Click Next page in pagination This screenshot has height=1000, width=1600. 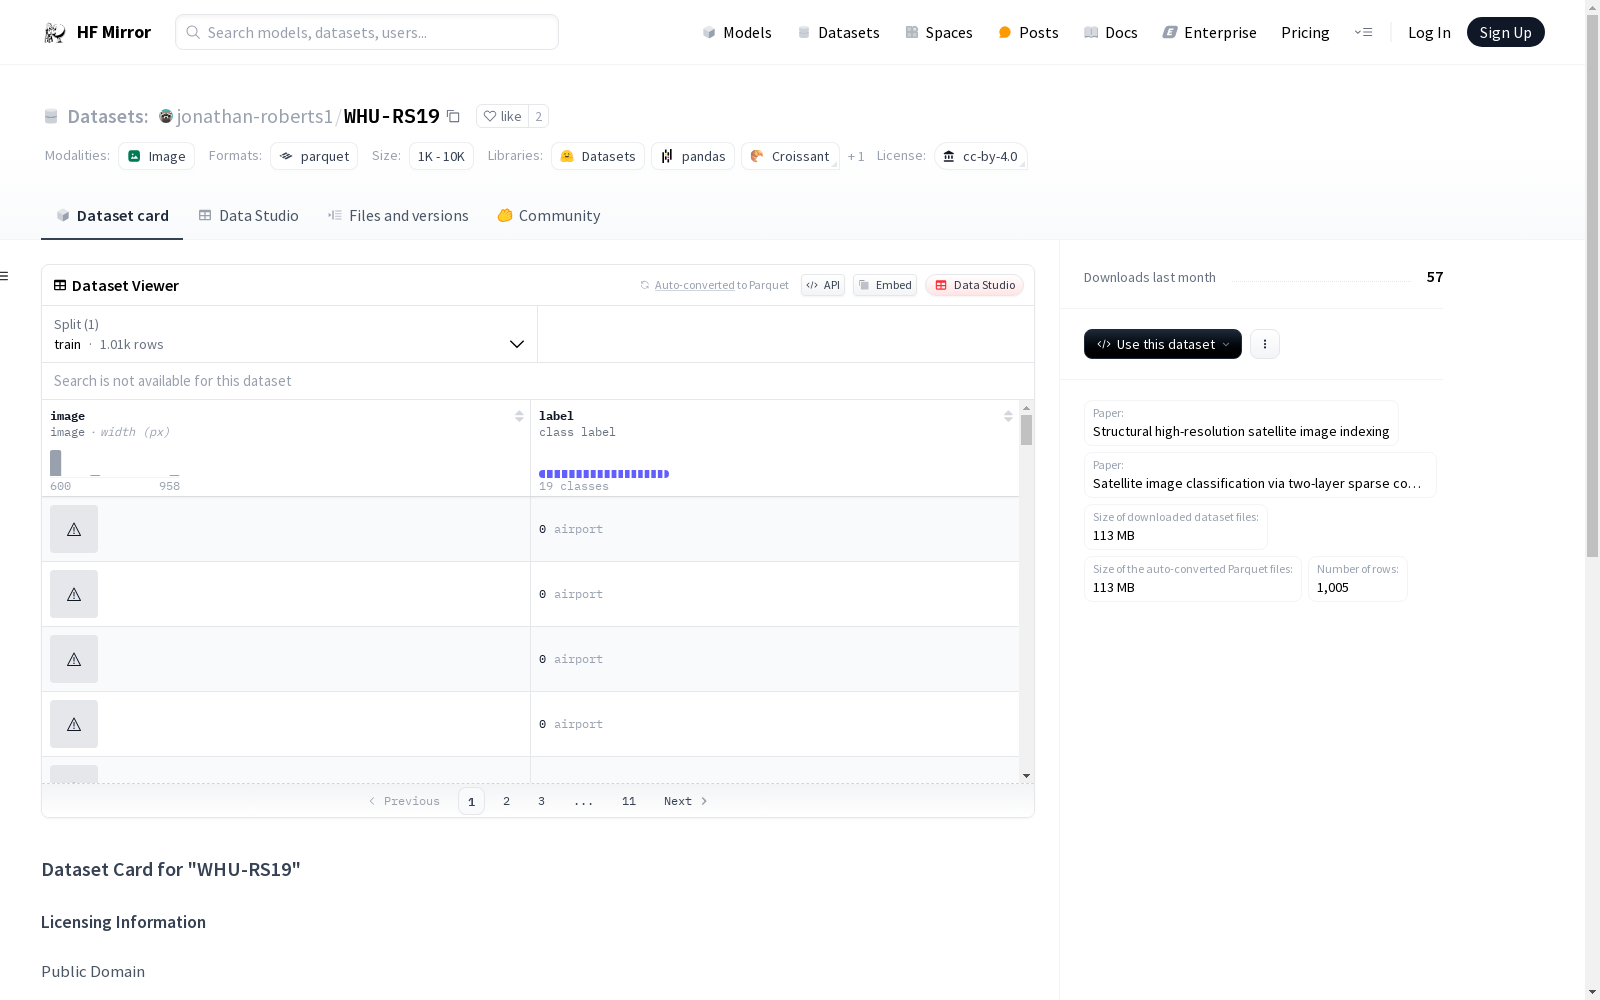click(686, 801)
